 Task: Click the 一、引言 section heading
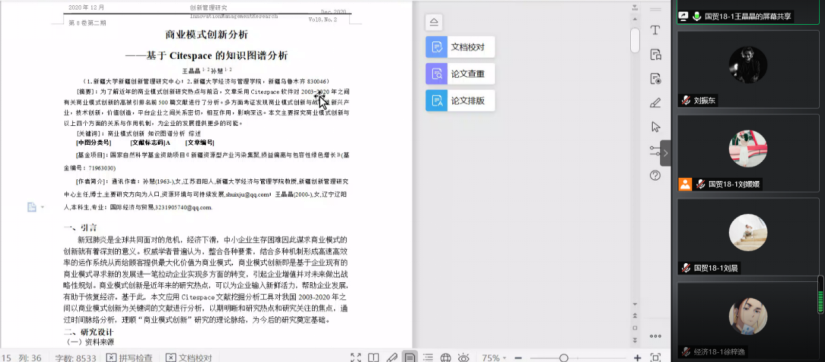[x=80, y=228]
